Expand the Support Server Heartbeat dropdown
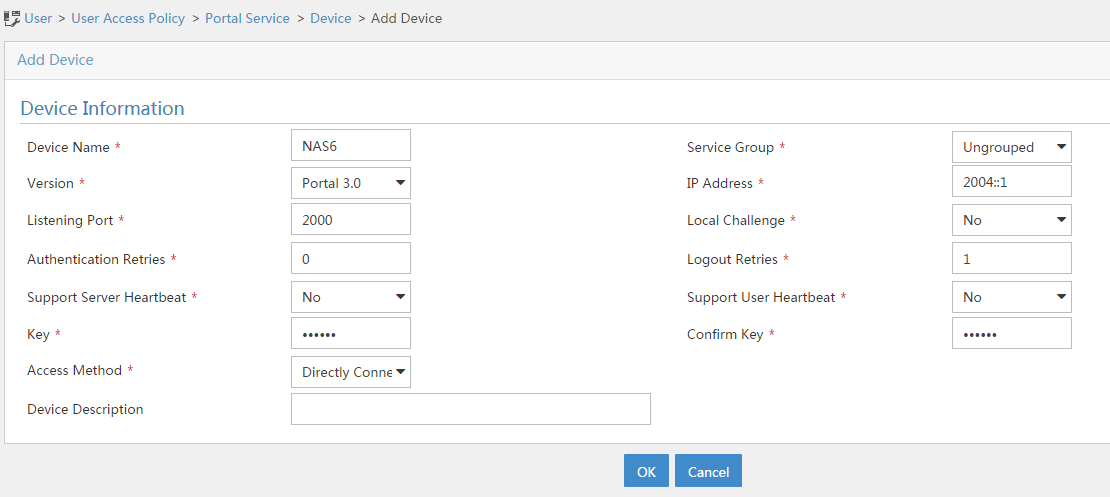The image size is (1110, 497). (x=351, y=297)
